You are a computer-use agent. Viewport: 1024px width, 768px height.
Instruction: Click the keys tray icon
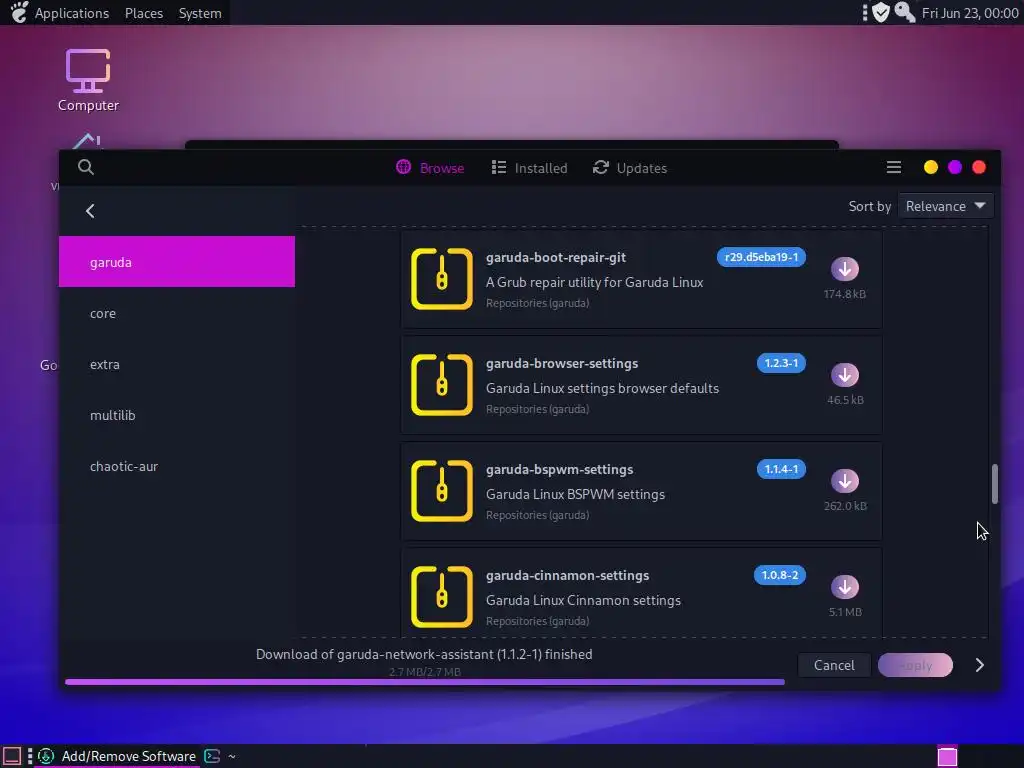[904, 12]
